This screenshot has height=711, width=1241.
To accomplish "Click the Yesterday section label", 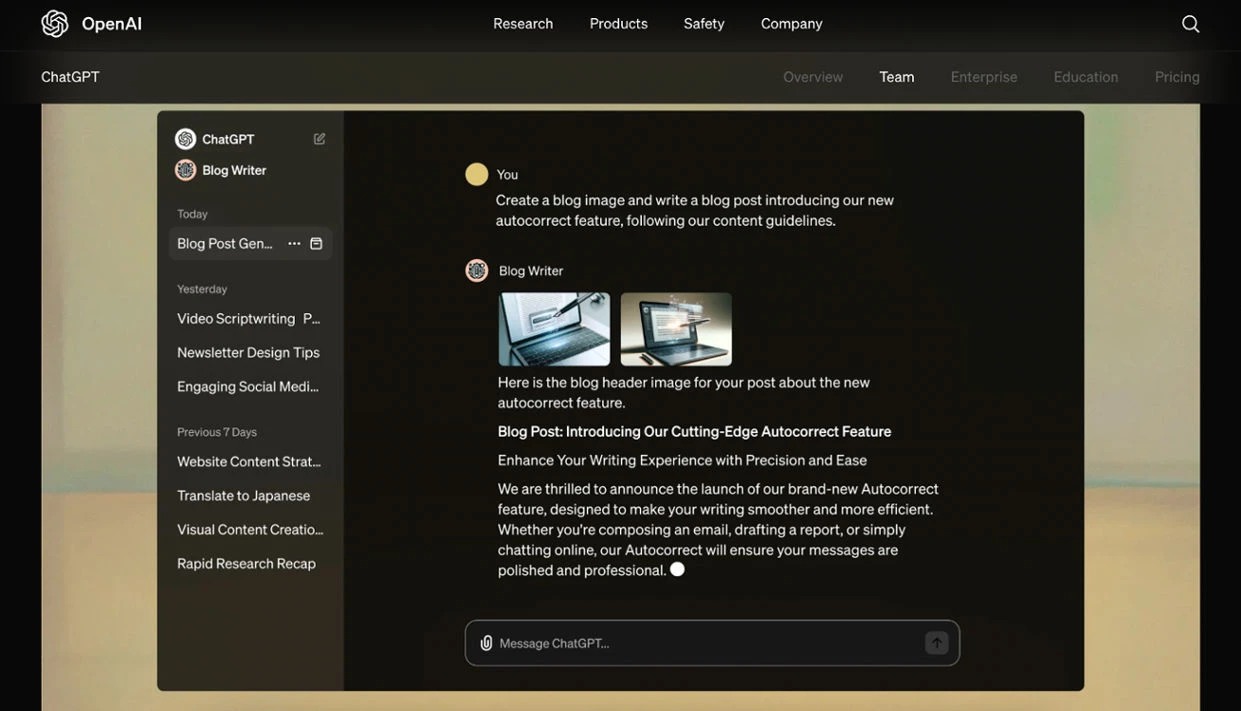I will click(x=202, y=289).
